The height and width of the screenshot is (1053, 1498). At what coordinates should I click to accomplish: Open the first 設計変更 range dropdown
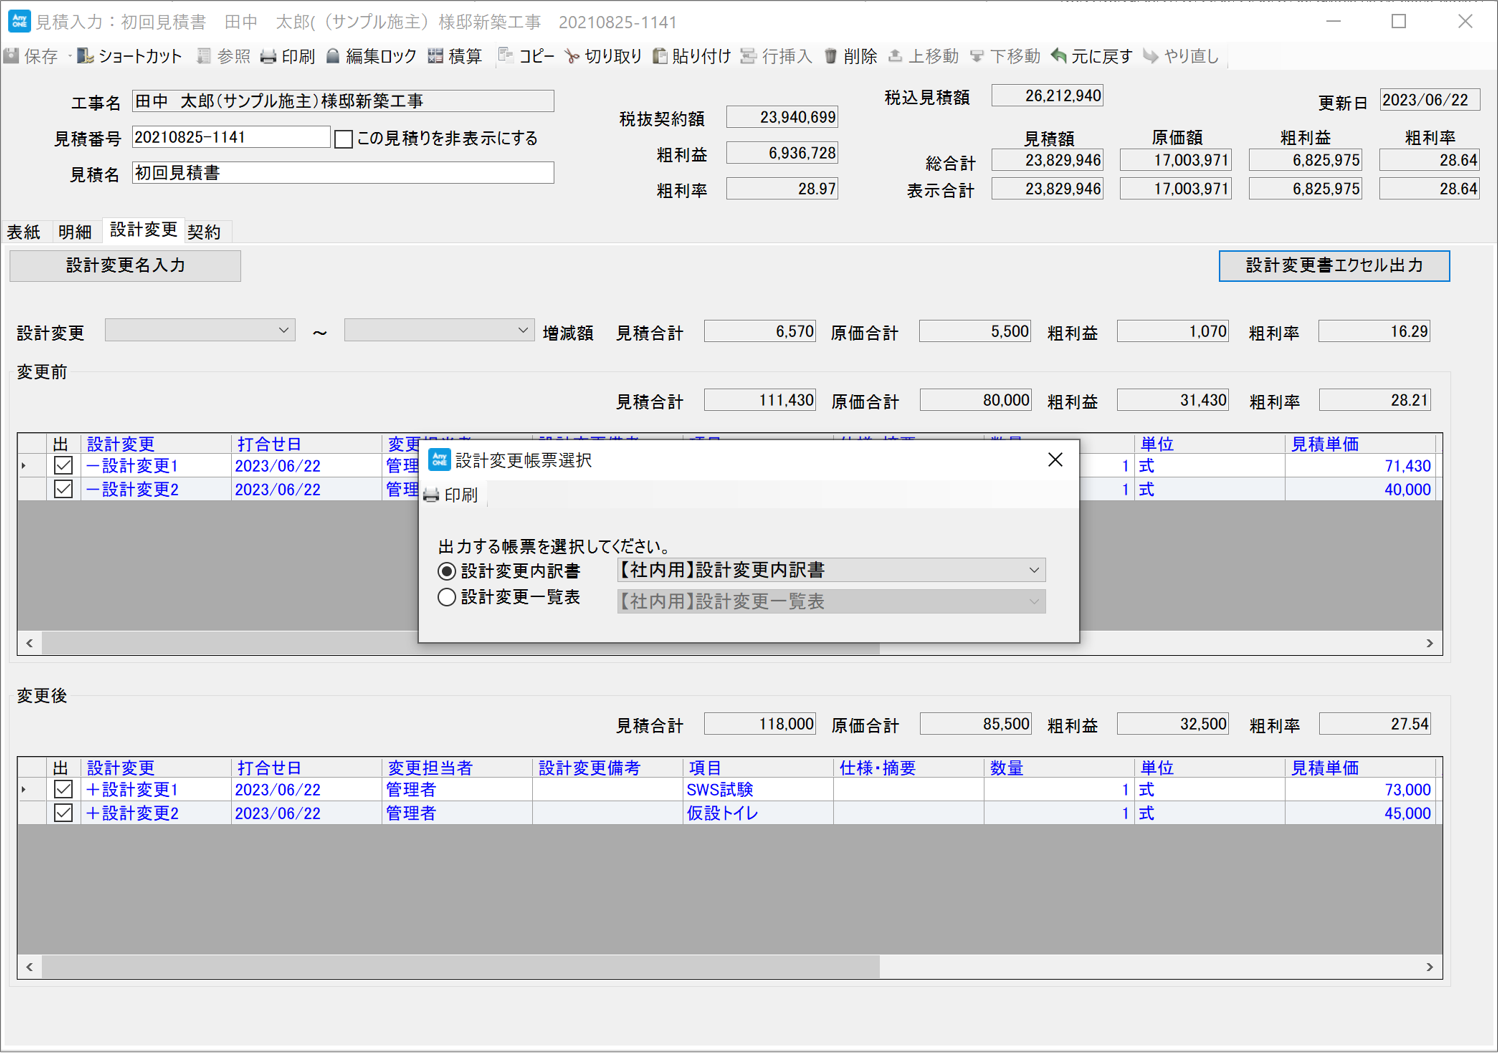coord(200,331)
